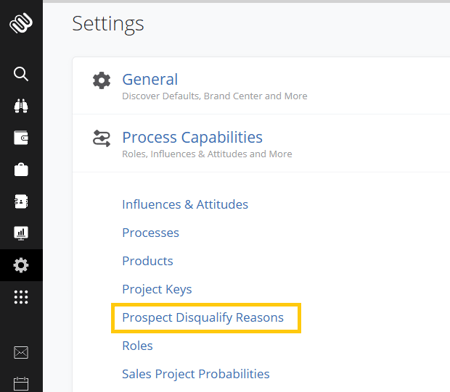Open the calendar icon in the sidebar
450x392 pixels.
point(21,384)
